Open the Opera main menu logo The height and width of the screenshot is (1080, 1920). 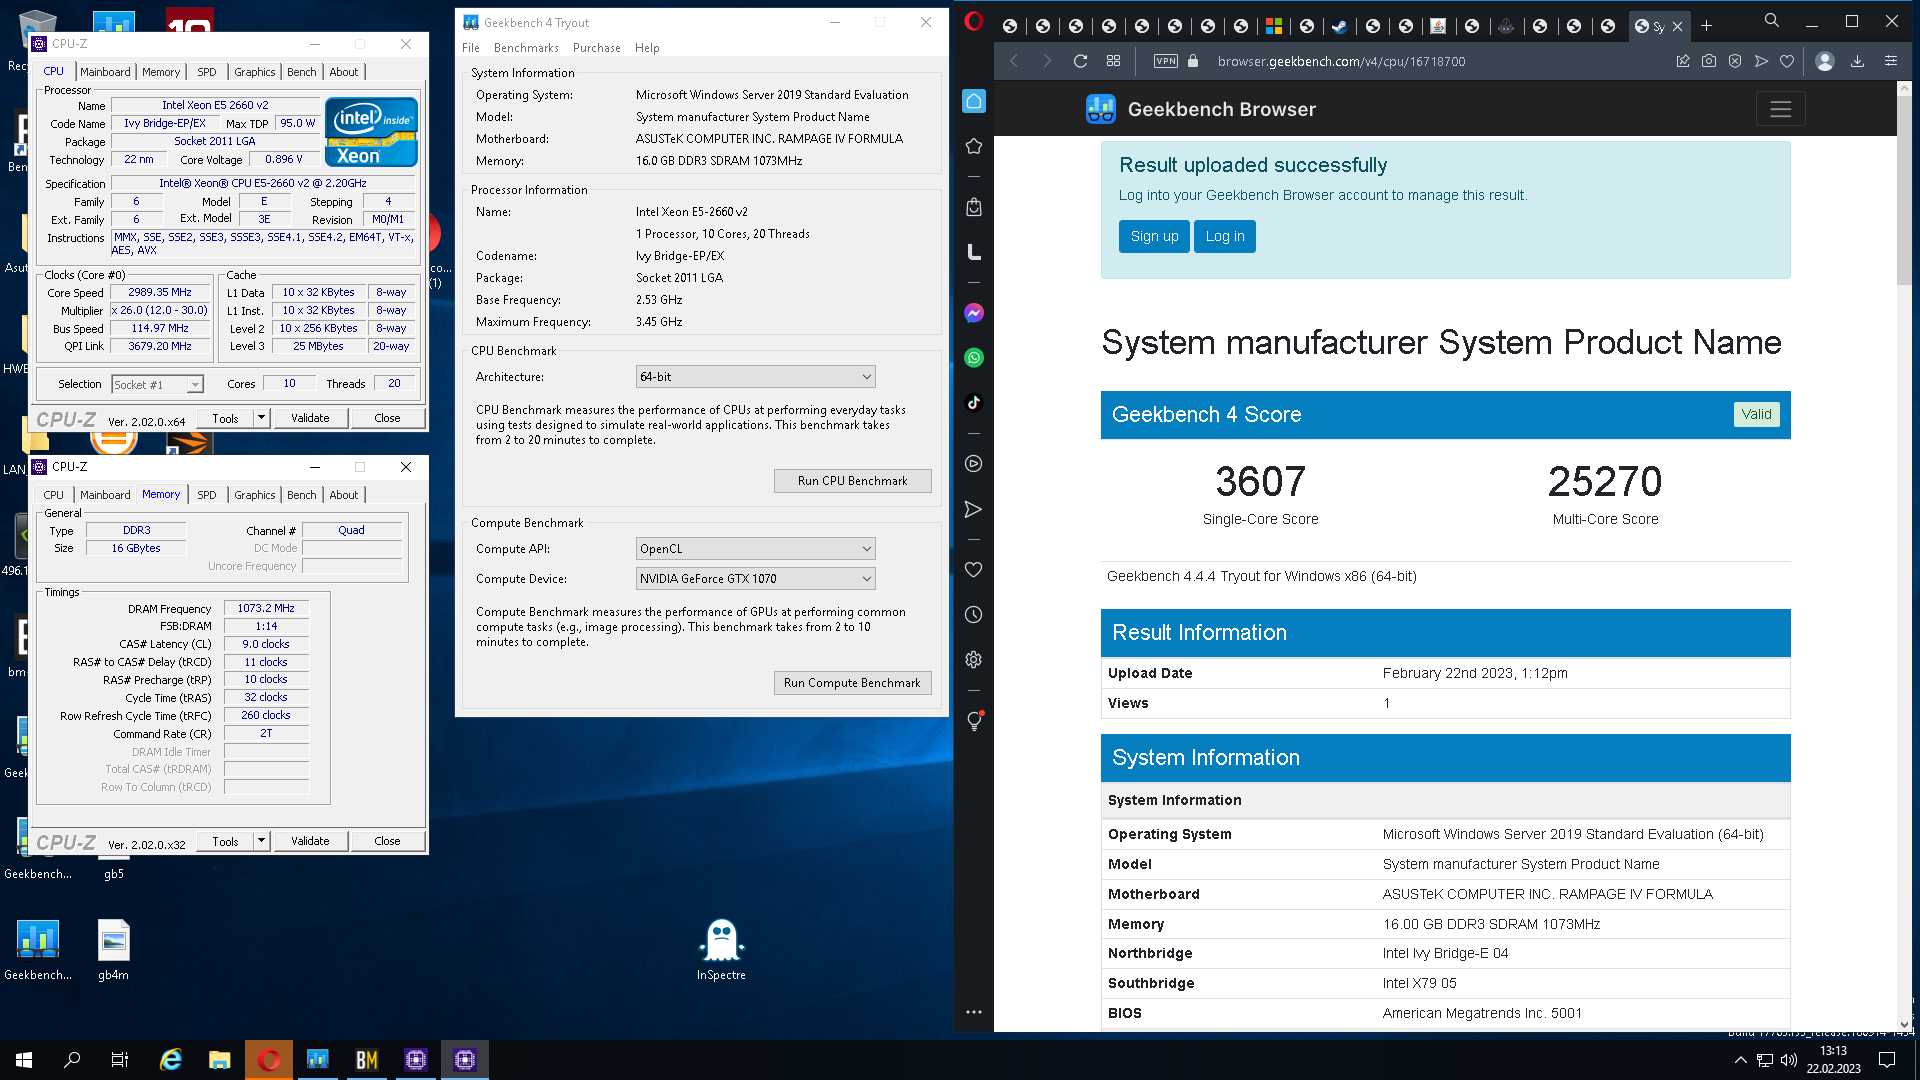point(973,22)
